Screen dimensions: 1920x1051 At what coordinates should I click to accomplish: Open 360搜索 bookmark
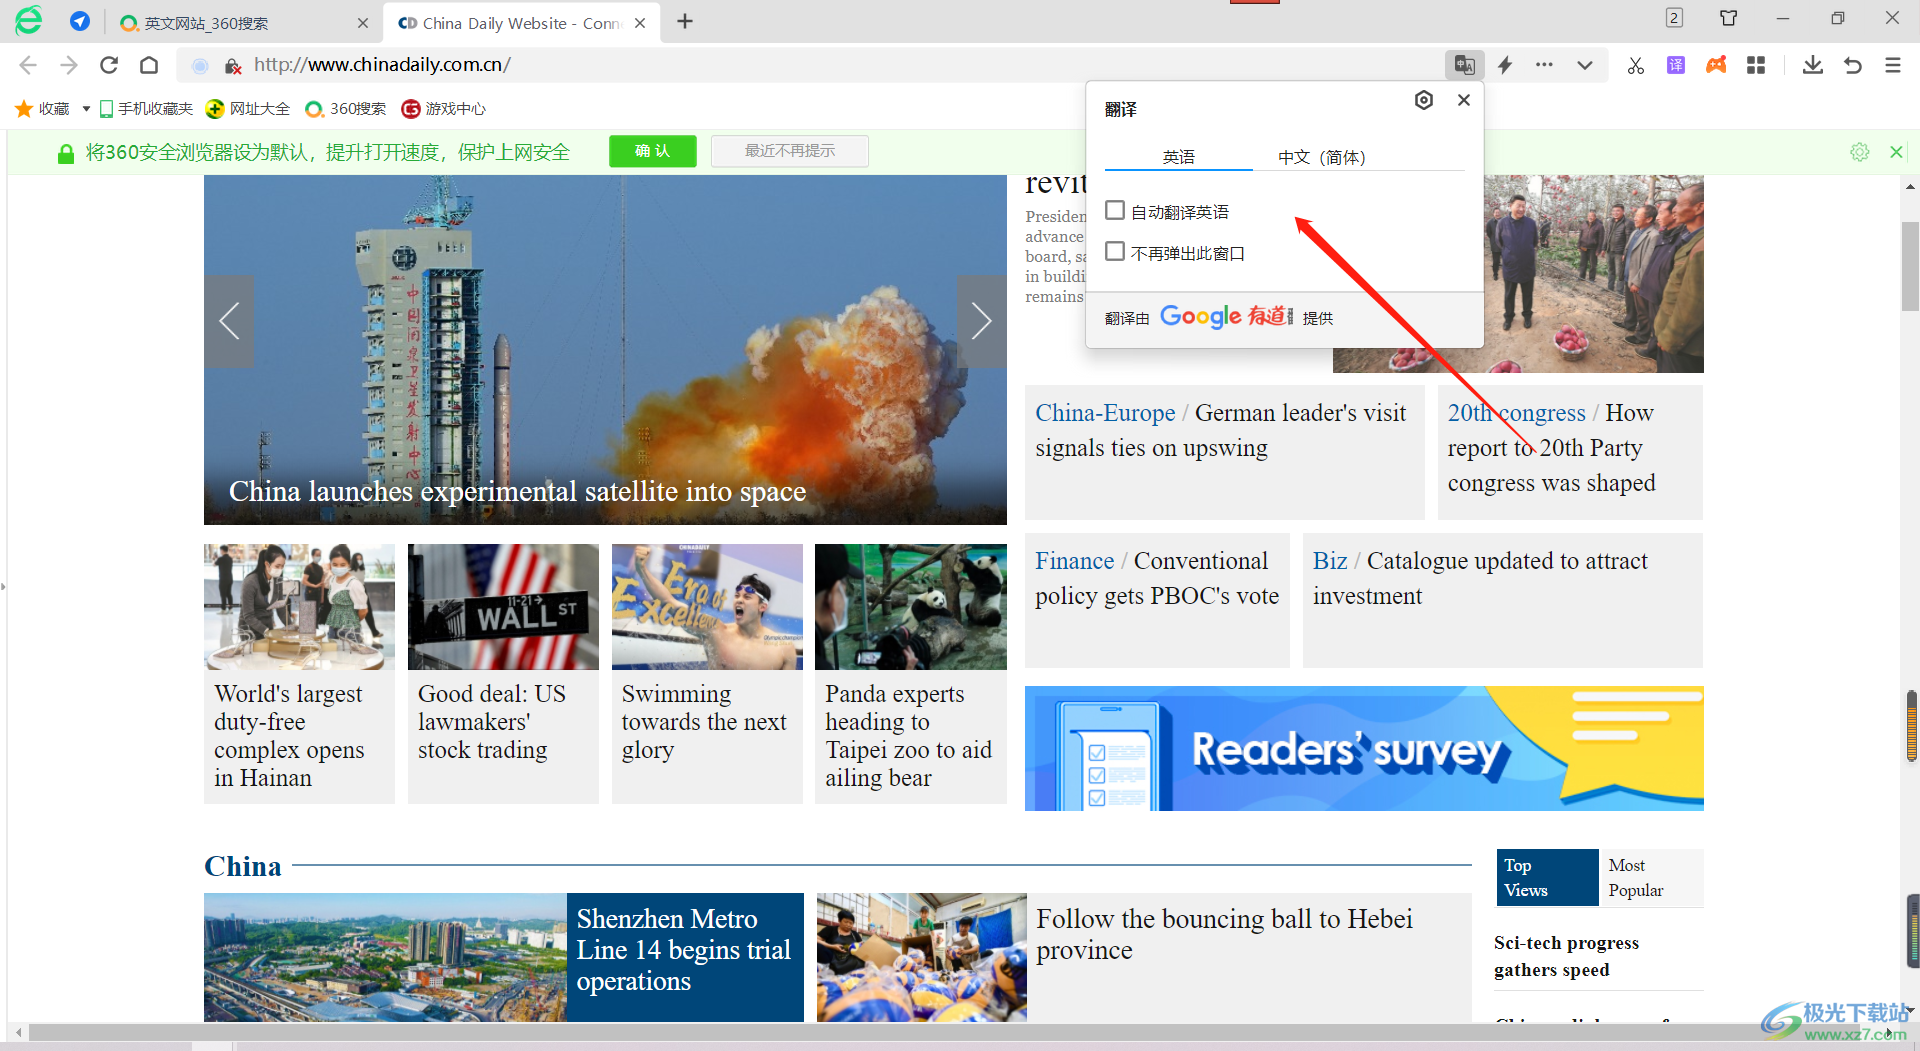pyautogui.click(x=346, y=108)
